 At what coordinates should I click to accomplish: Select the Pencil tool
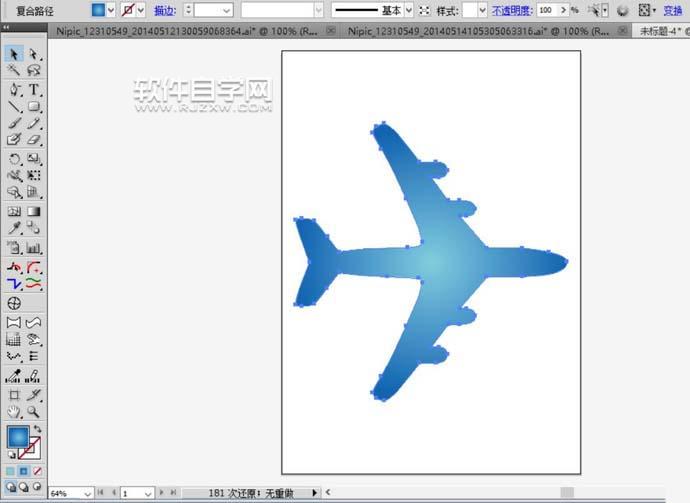(x=33, y=123)
